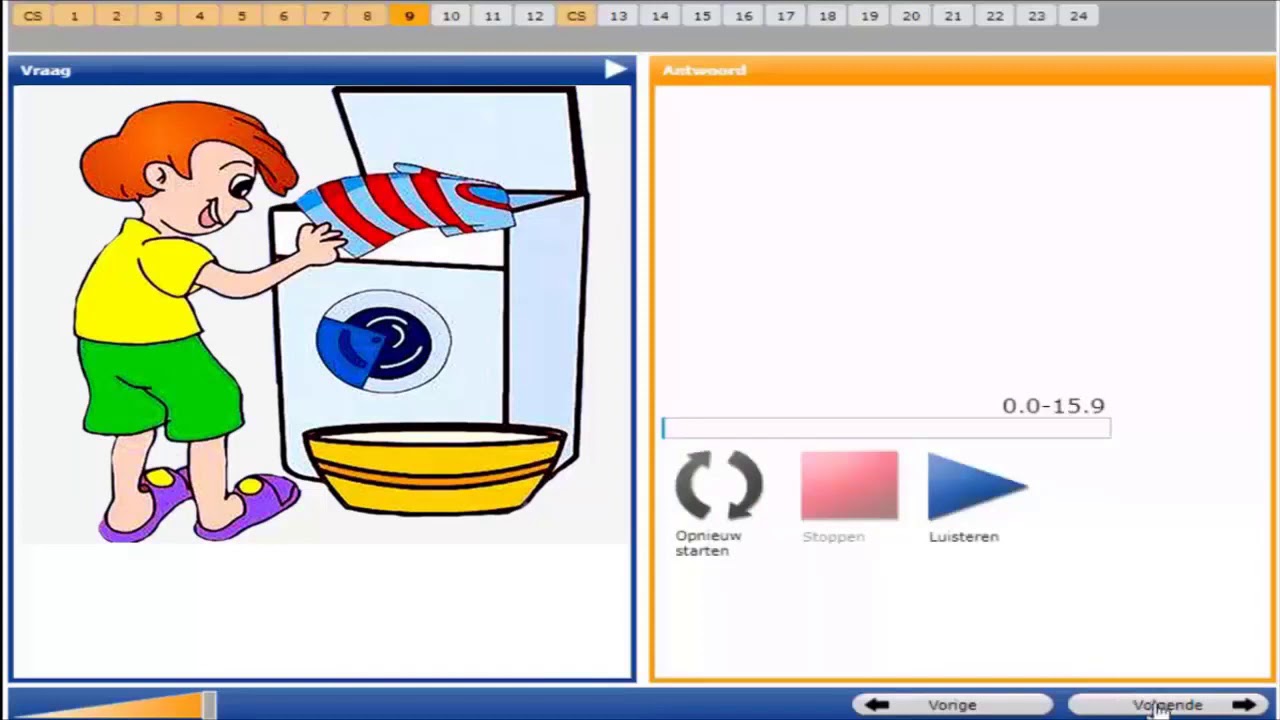
Task: Switch to question tab 7
Action: pos(326,16)
